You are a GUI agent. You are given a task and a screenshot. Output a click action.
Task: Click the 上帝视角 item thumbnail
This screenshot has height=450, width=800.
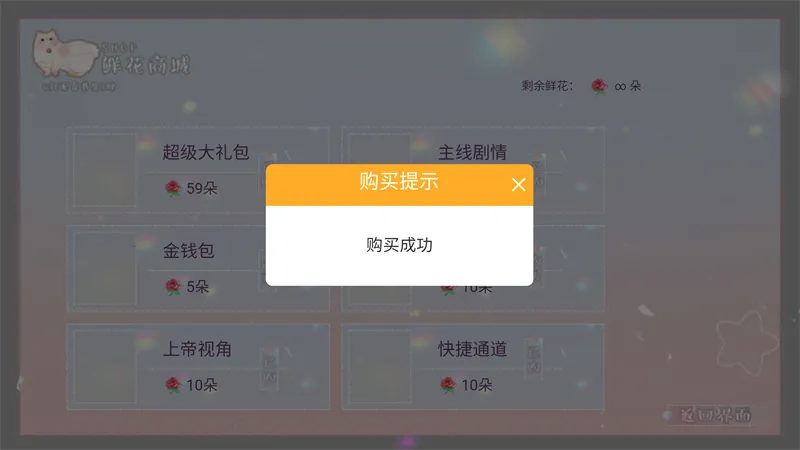[x=105, y=366]
